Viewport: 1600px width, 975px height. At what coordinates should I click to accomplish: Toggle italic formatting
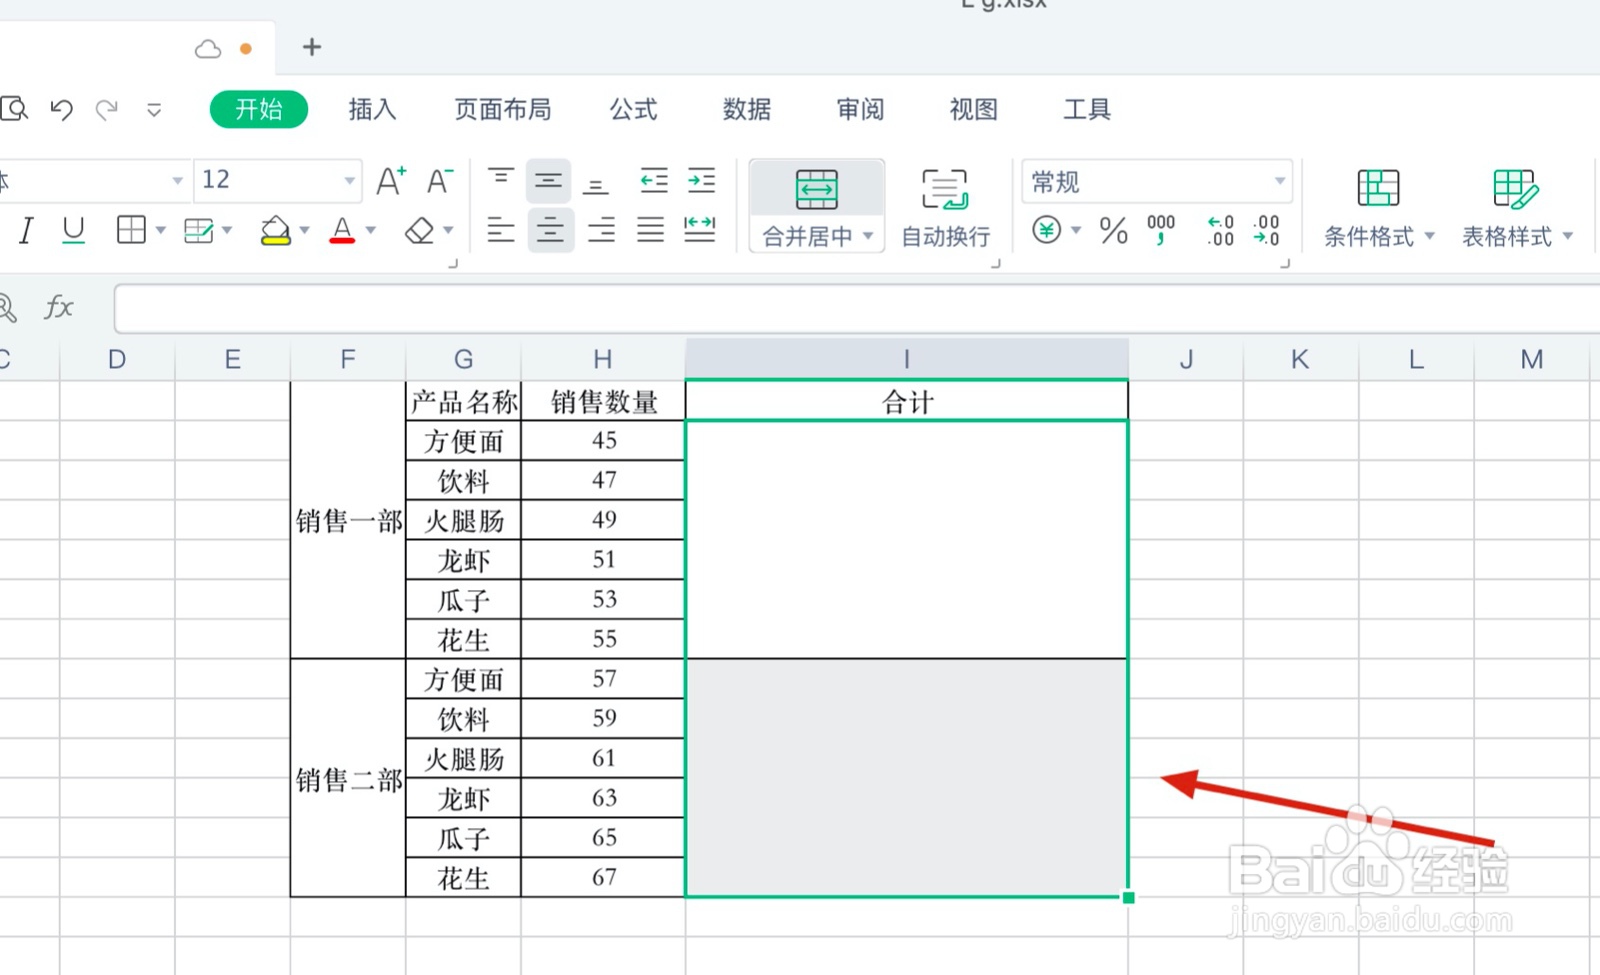pos(26,231)
